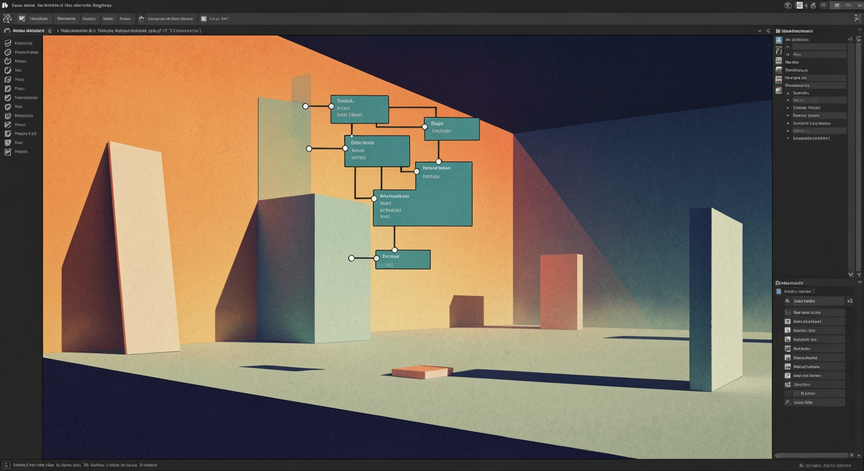The height and width of the screenshot is (471, 864).
Task: Select the topmost teal node in the graph
Action: (x=359, y=109)
